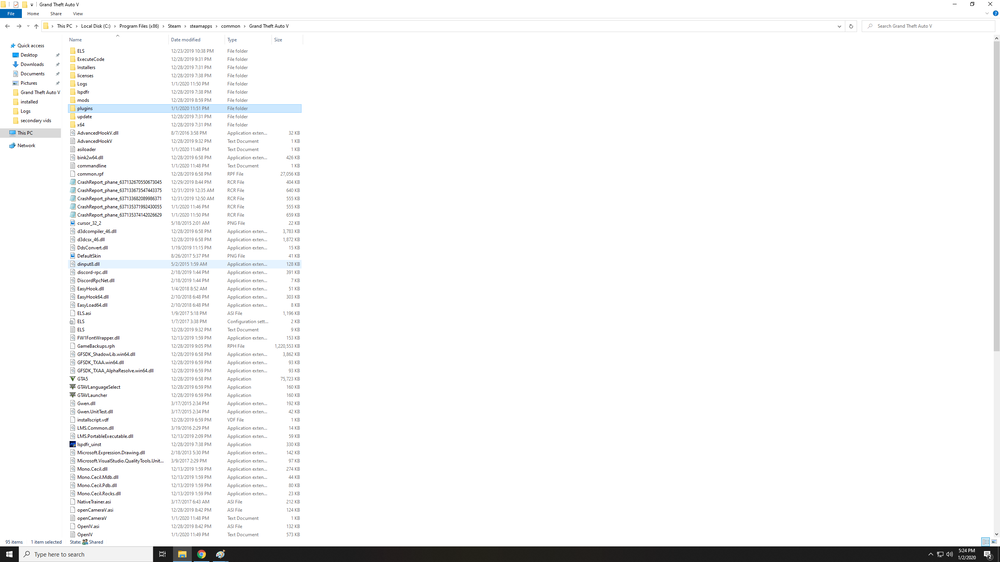Open the Action Center notifications icon
Viewport: 1000px width, 562px height.
pos(987,554)
